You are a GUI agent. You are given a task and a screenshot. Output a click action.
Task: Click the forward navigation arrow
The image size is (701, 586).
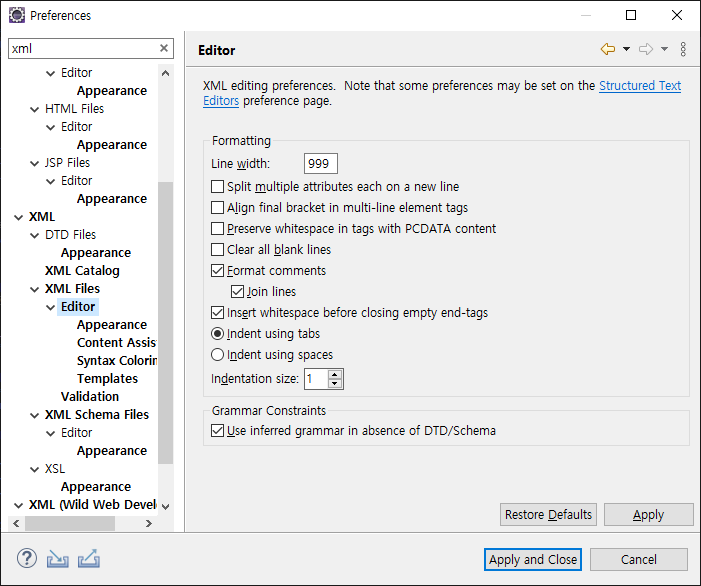646,49
